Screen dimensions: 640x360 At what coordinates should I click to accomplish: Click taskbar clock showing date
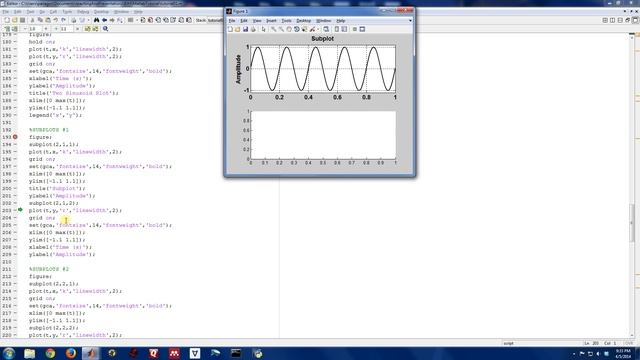pyautogui.click(x=623, y=354)
